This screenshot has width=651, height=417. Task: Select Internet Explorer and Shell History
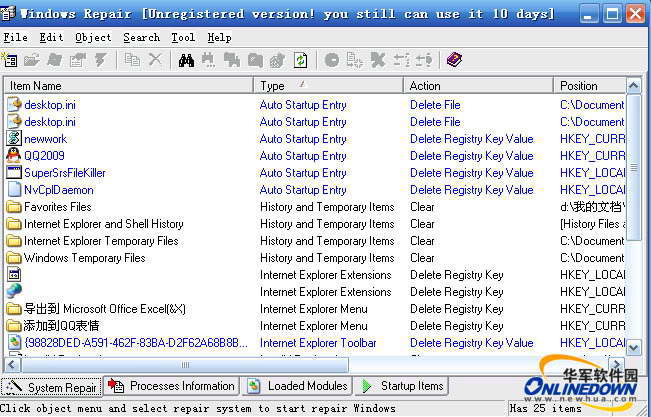(x=104, y=224)
